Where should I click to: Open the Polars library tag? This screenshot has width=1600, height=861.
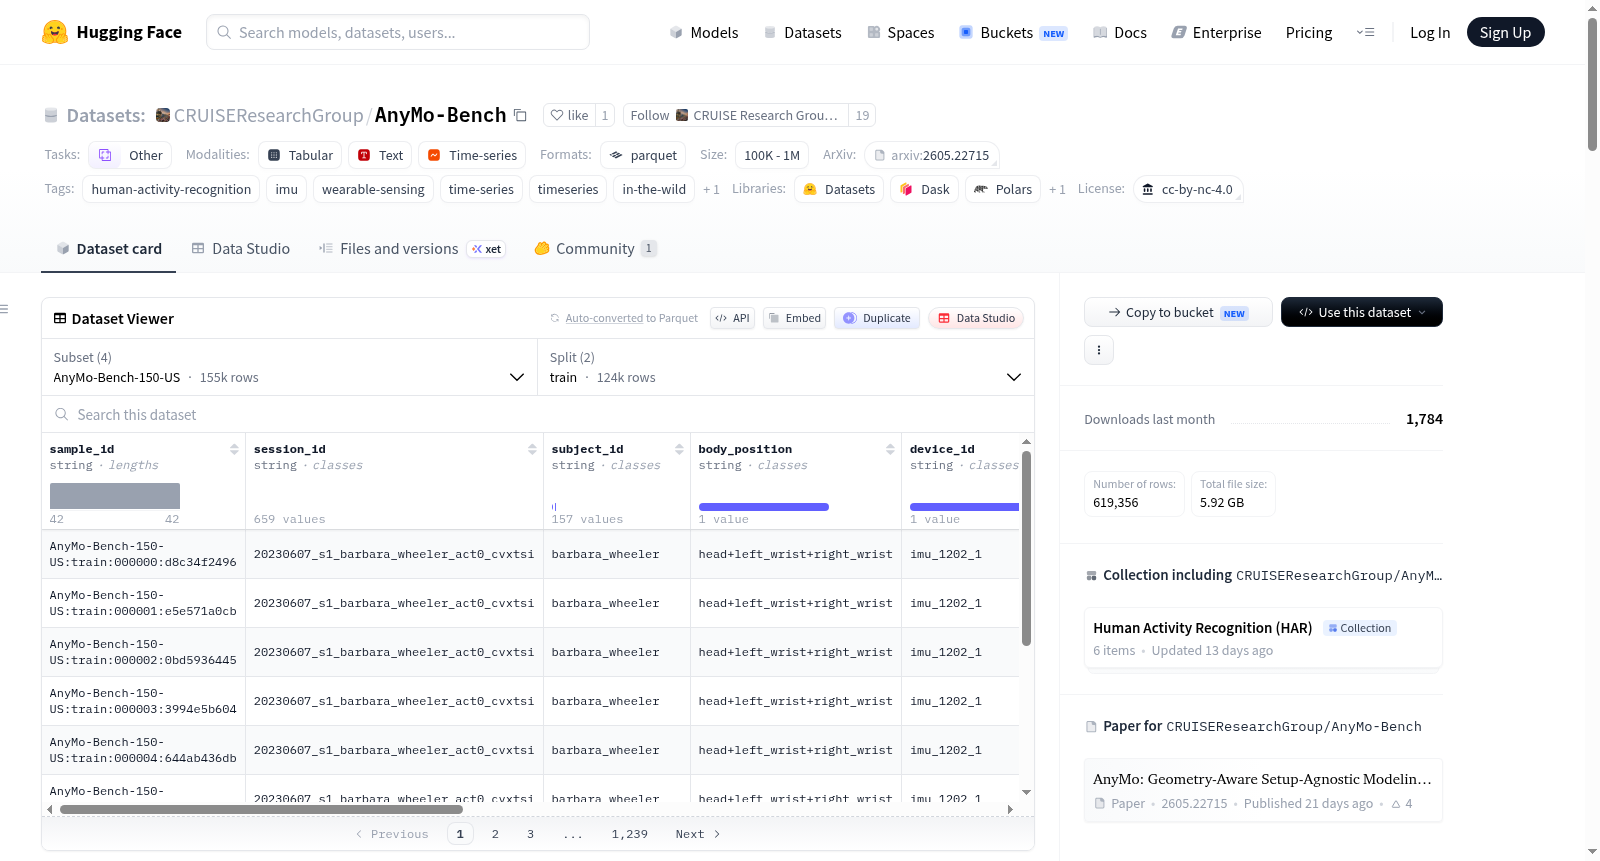point(1003,189)
